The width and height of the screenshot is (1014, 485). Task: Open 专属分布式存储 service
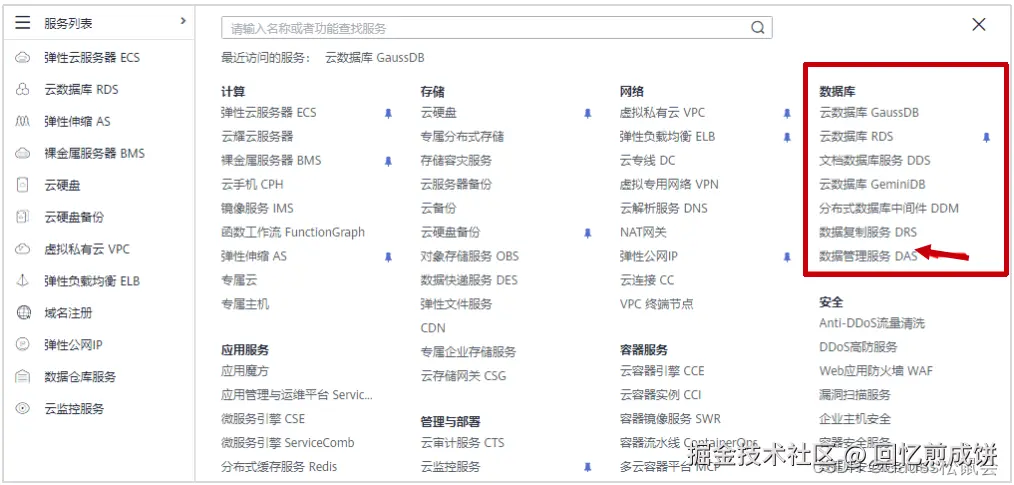[x=462, y=136]
